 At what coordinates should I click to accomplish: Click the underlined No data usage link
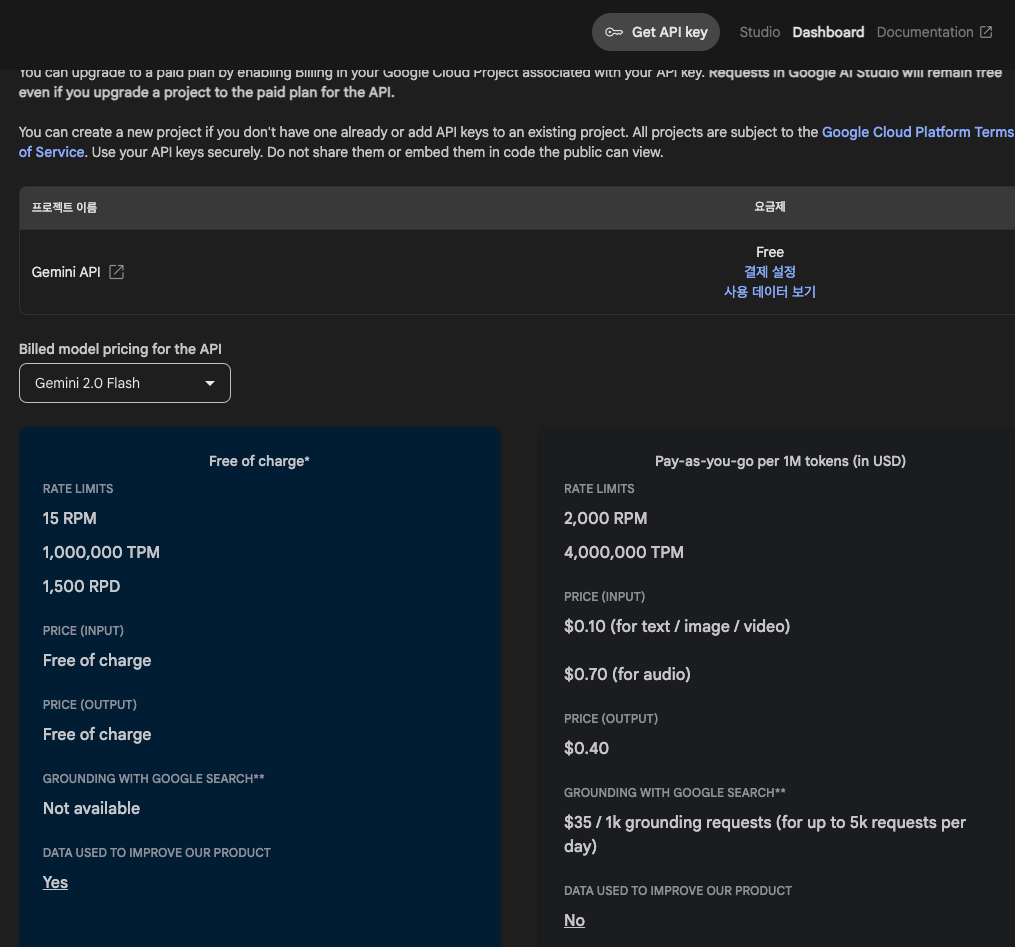[574, 920]
